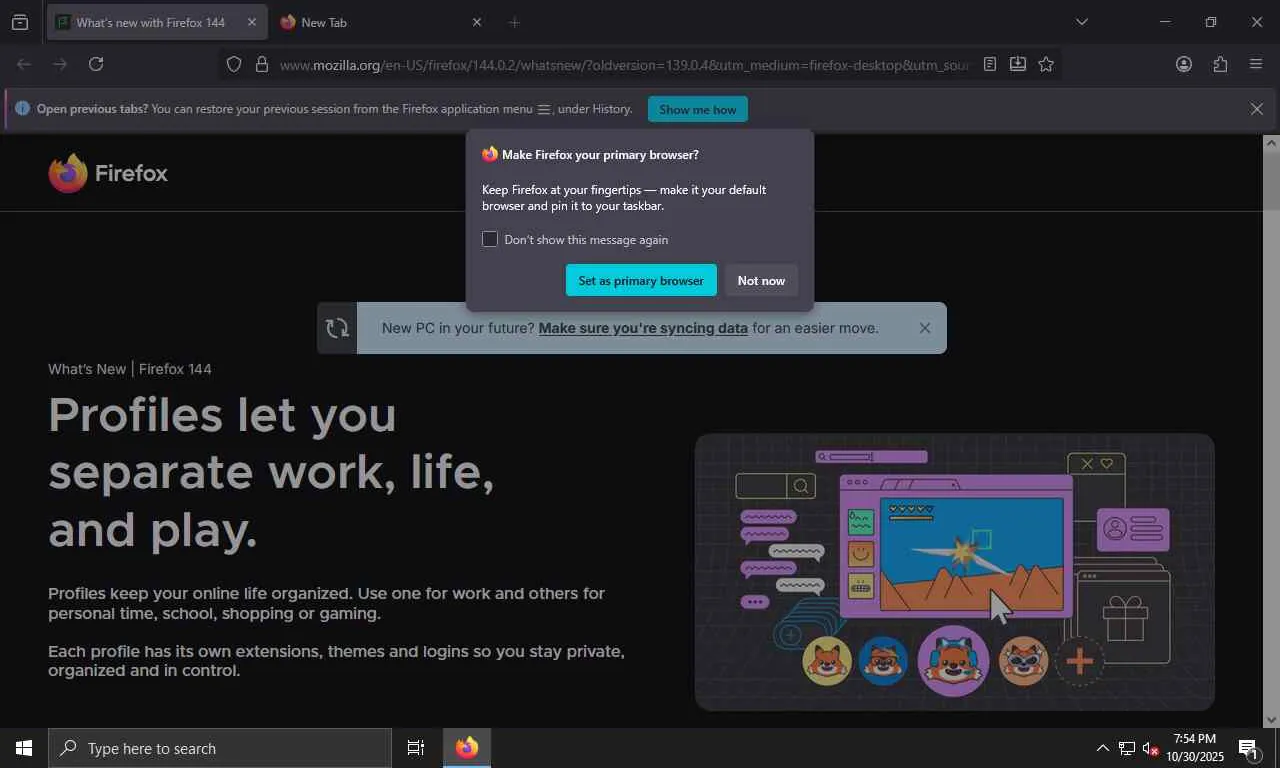
Task: Click the Firefox logo on the page
Action: (x=108, y=173)
